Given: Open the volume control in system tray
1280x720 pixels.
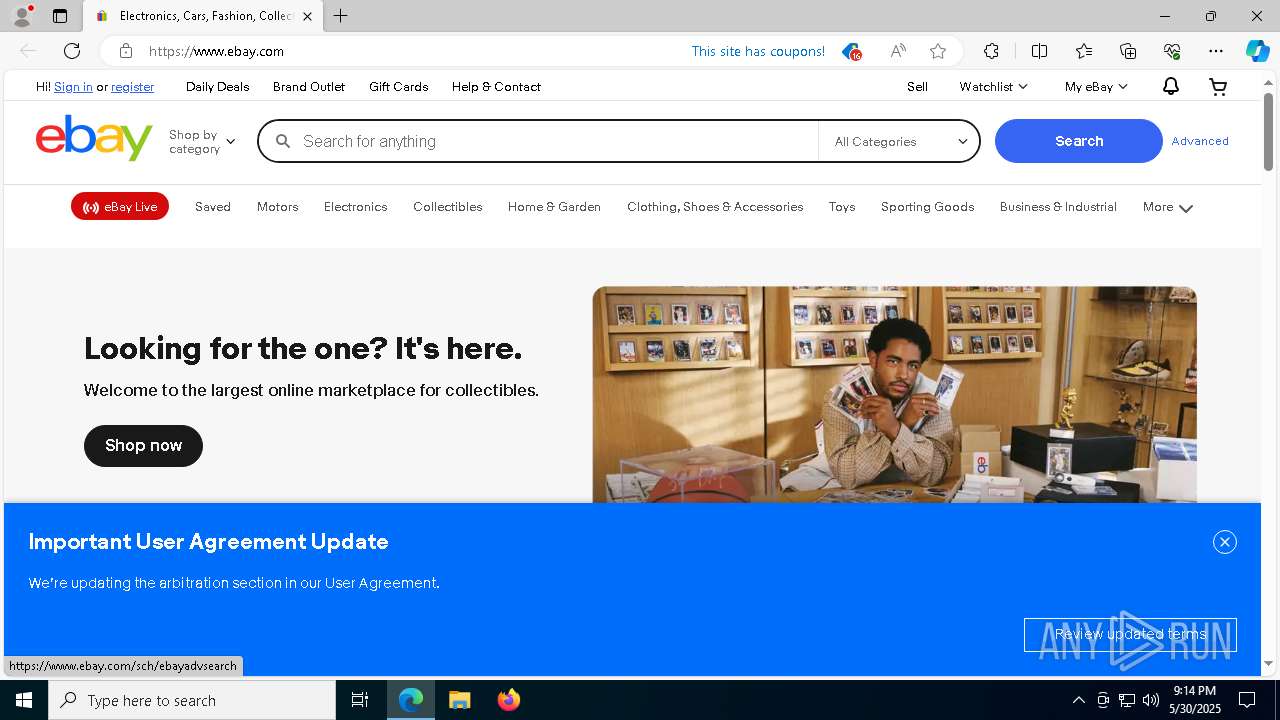Looking at the screenshot, I should 1151,700.
